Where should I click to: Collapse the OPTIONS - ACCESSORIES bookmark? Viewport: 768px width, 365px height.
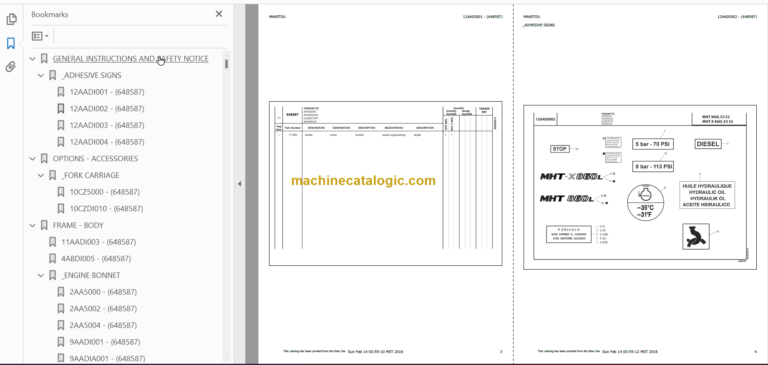tap(32, 159)
